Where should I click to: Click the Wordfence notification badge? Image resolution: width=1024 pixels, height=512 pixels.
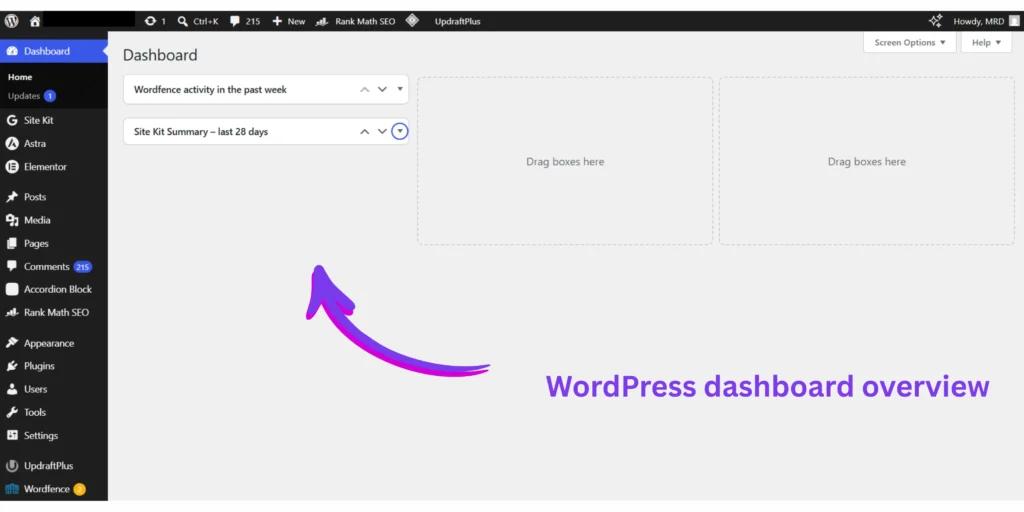(x=79, y=489)
